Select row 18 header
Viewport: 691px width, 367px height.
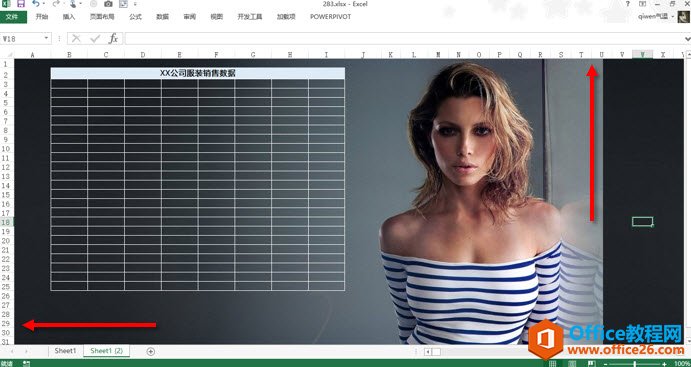pos(7,222)
